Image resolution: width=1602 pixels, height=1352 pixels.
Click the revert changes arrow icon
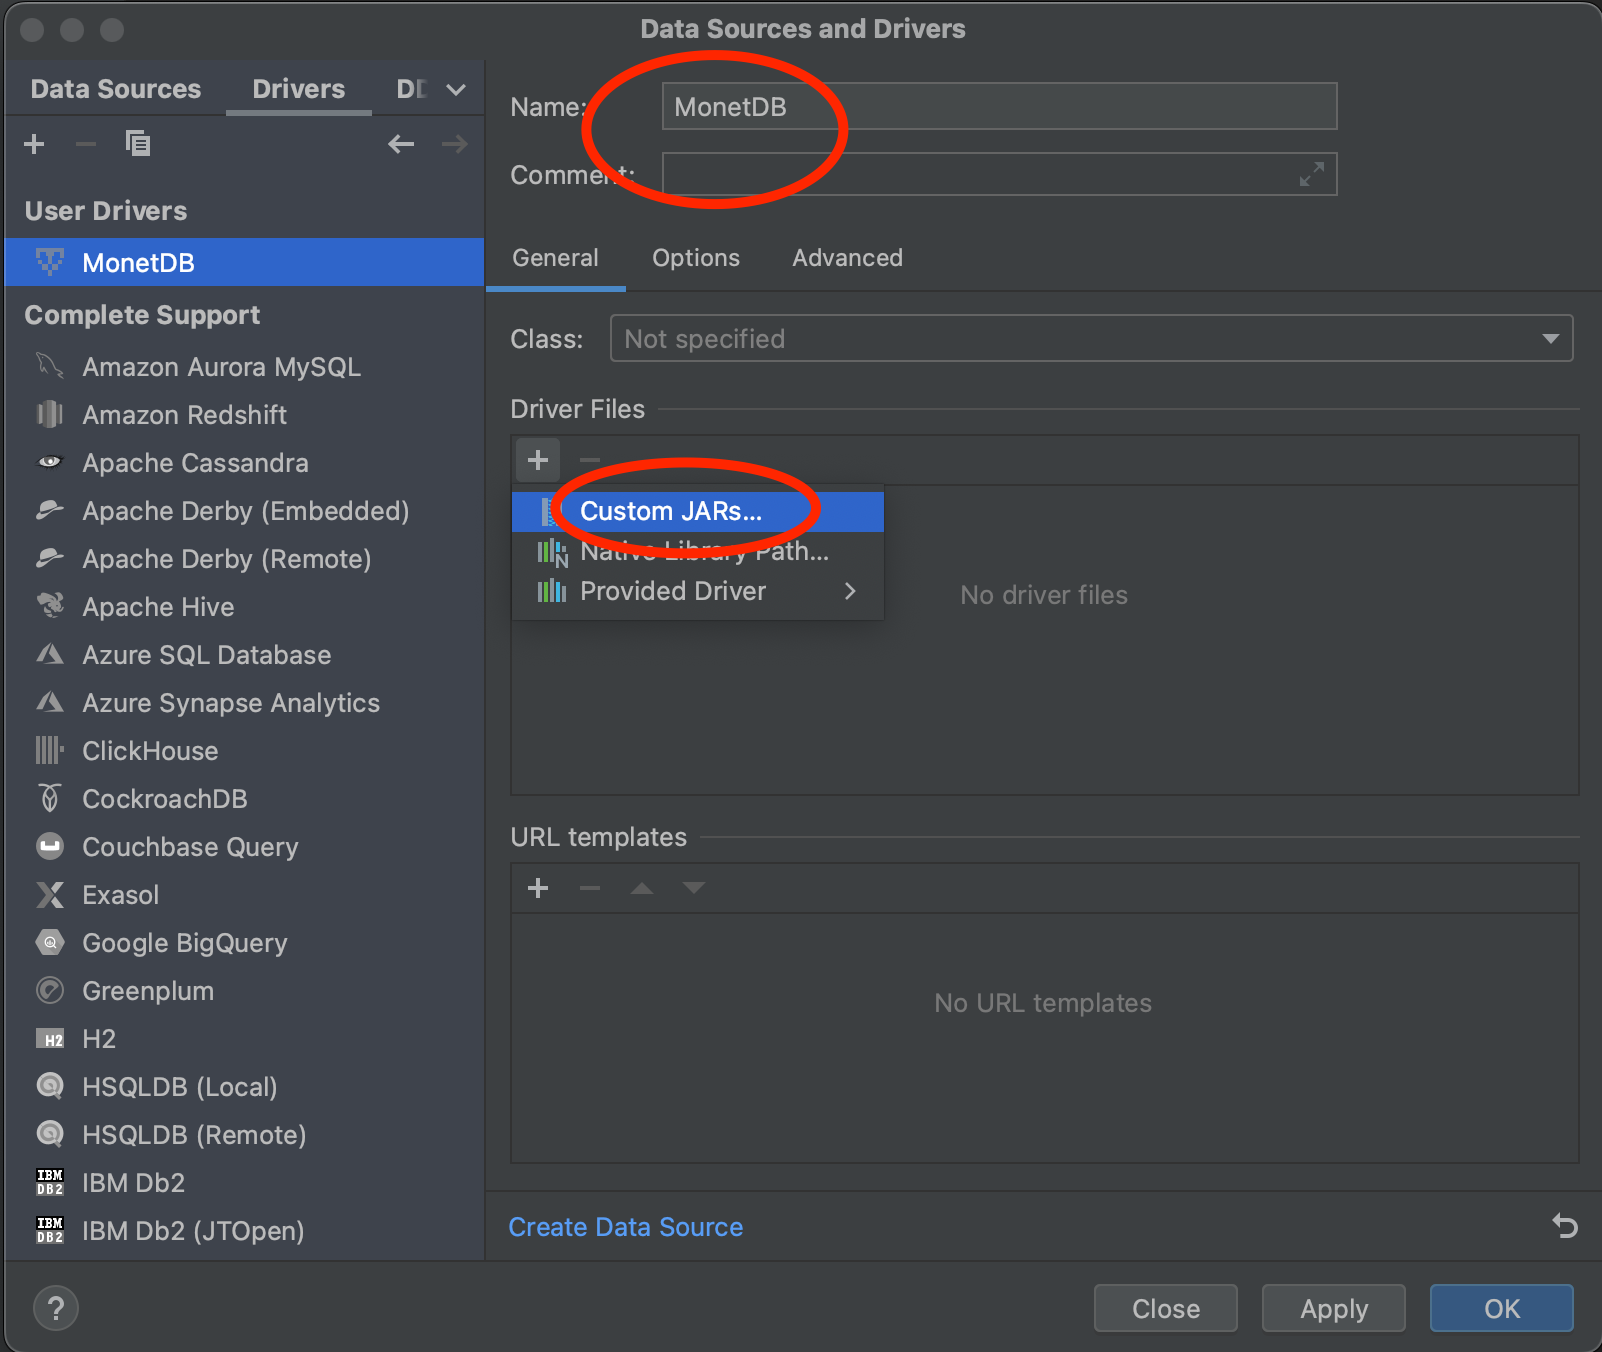point(1564,1225)
